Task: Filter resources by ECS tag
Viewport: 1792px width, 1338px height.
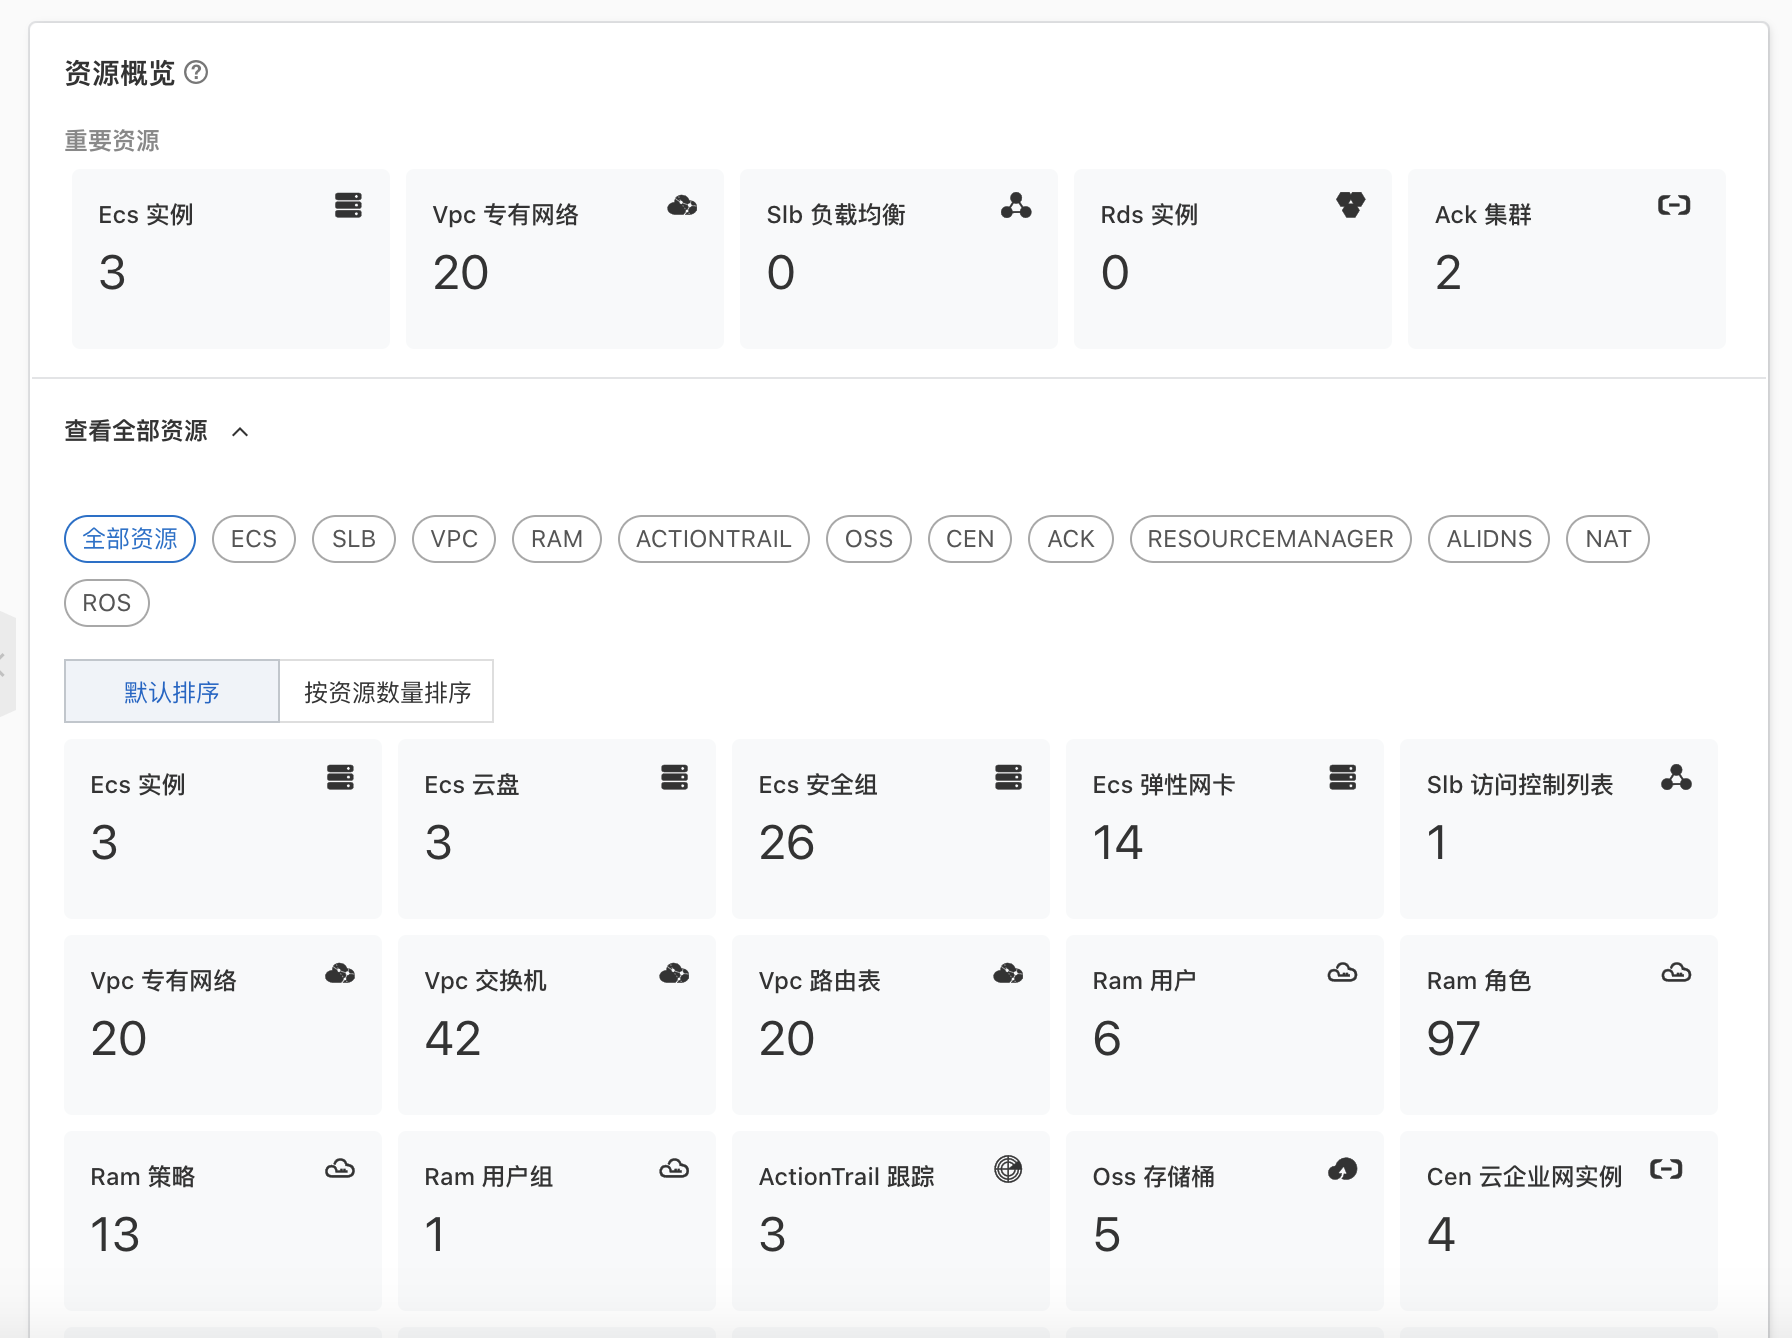Action: point(254,539)
